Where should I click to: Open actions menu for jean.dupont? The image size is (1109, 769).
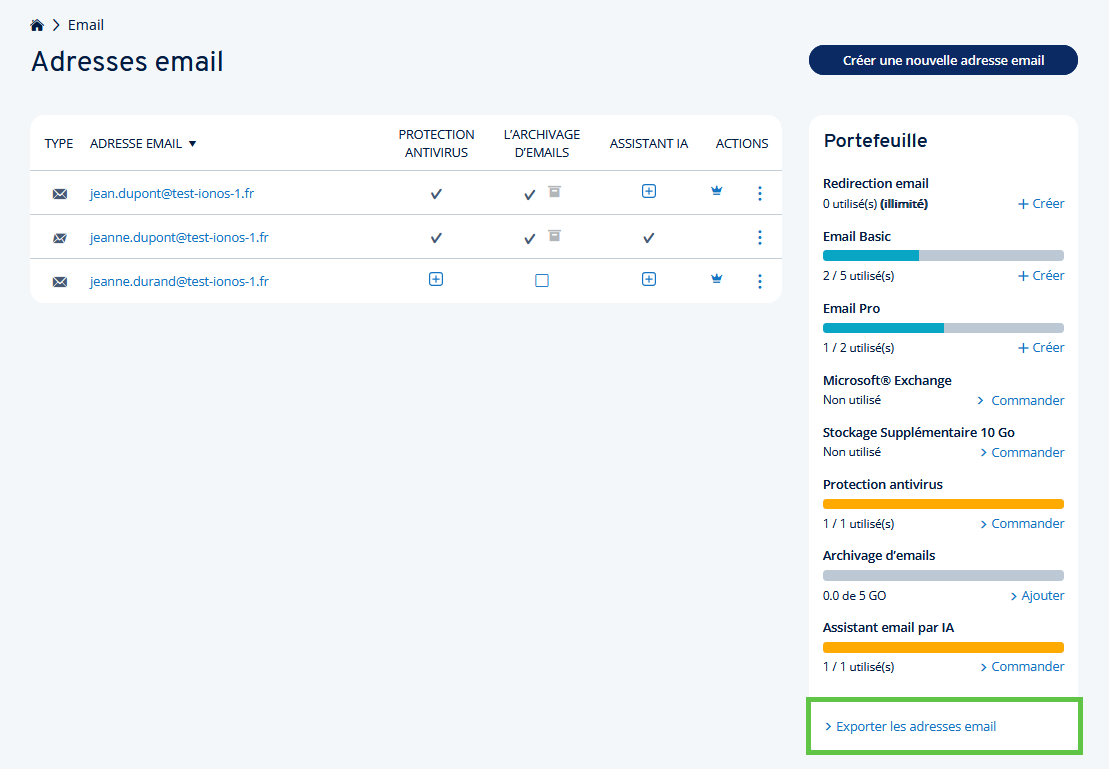760,193
